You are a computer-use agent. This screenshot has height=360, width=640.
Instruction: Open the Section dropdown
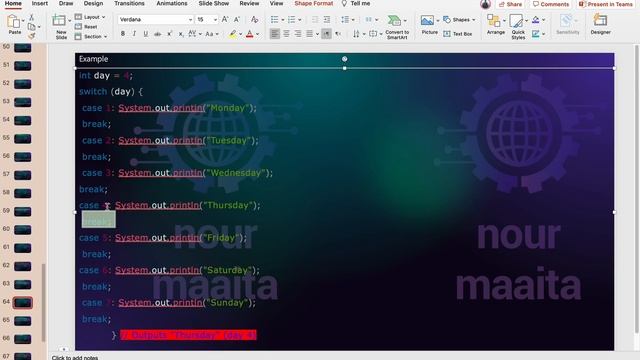click(x=91, y=36)
